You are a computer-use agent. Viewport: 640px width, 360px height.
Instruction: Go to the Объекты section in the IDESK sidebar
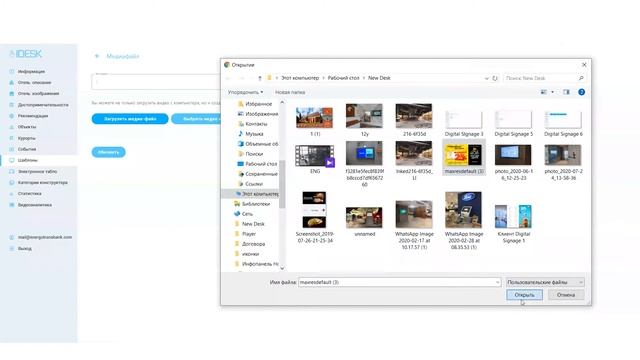pos(27,127)
